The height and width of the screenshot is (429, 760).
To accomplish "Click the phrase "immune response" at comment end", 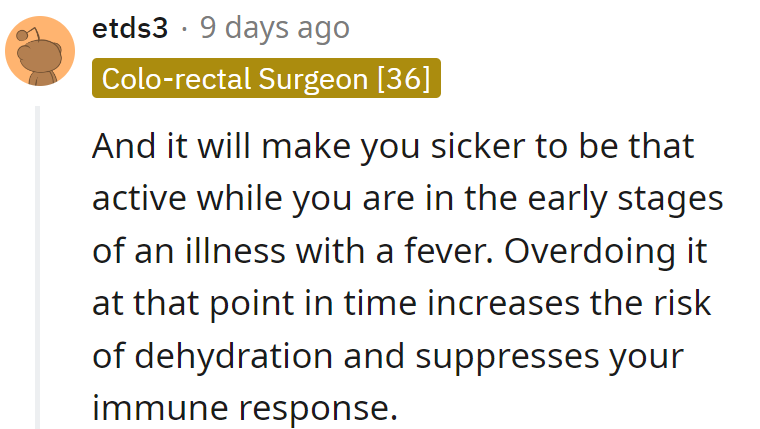I will coord(244,407).
